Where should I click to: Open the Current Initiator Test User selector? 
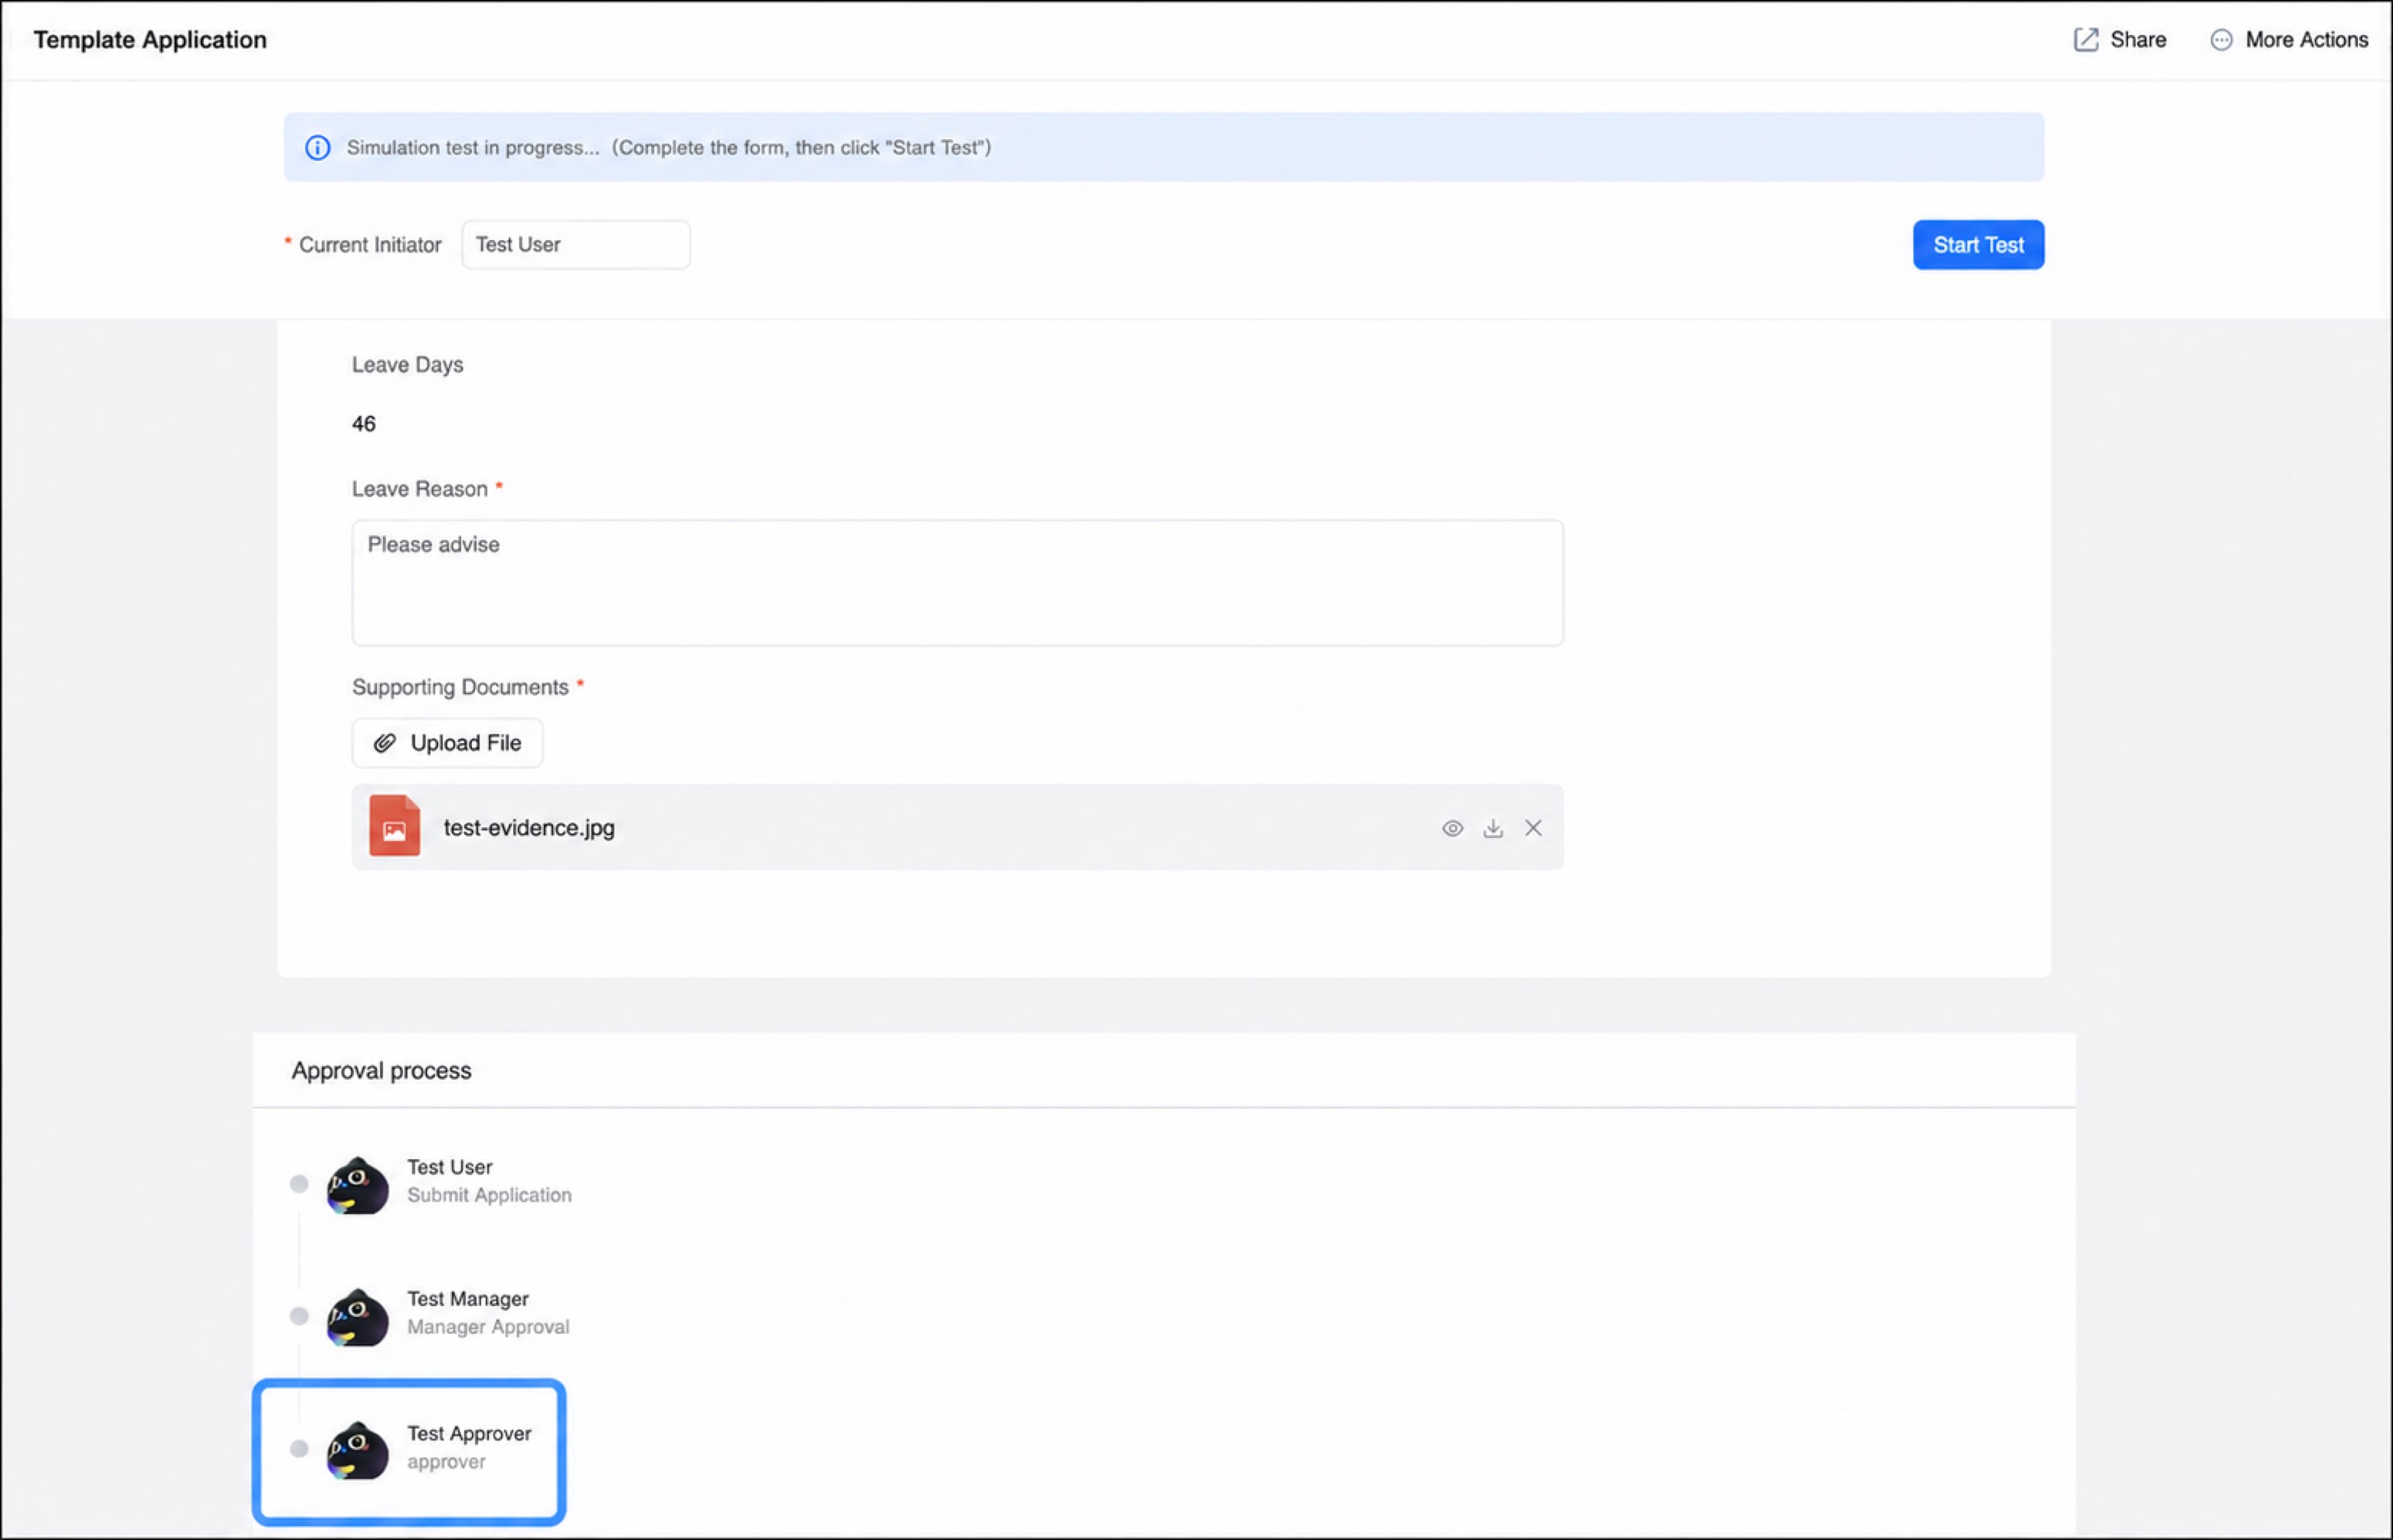(x=576, y=245)
